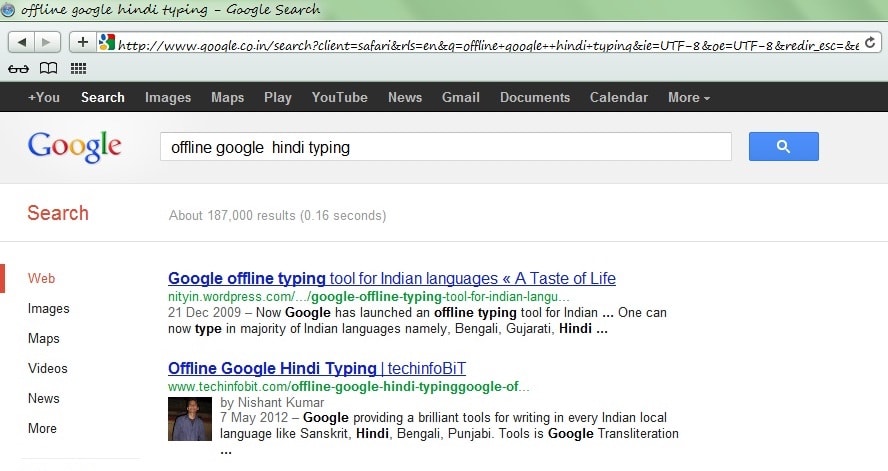Open the 'Offline Google Hindi Typing' techinfoBiT link
Screen dimensions: 888x471
[317, 368]
